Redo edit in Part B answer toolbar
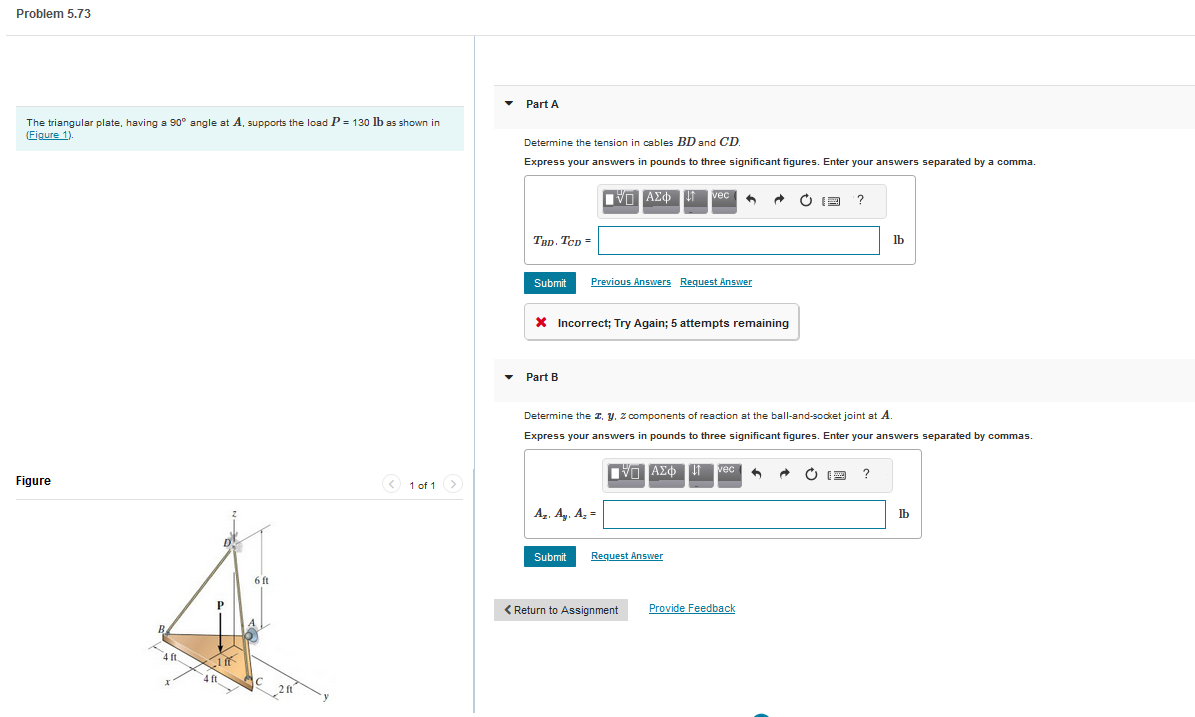 pos(784,475)
